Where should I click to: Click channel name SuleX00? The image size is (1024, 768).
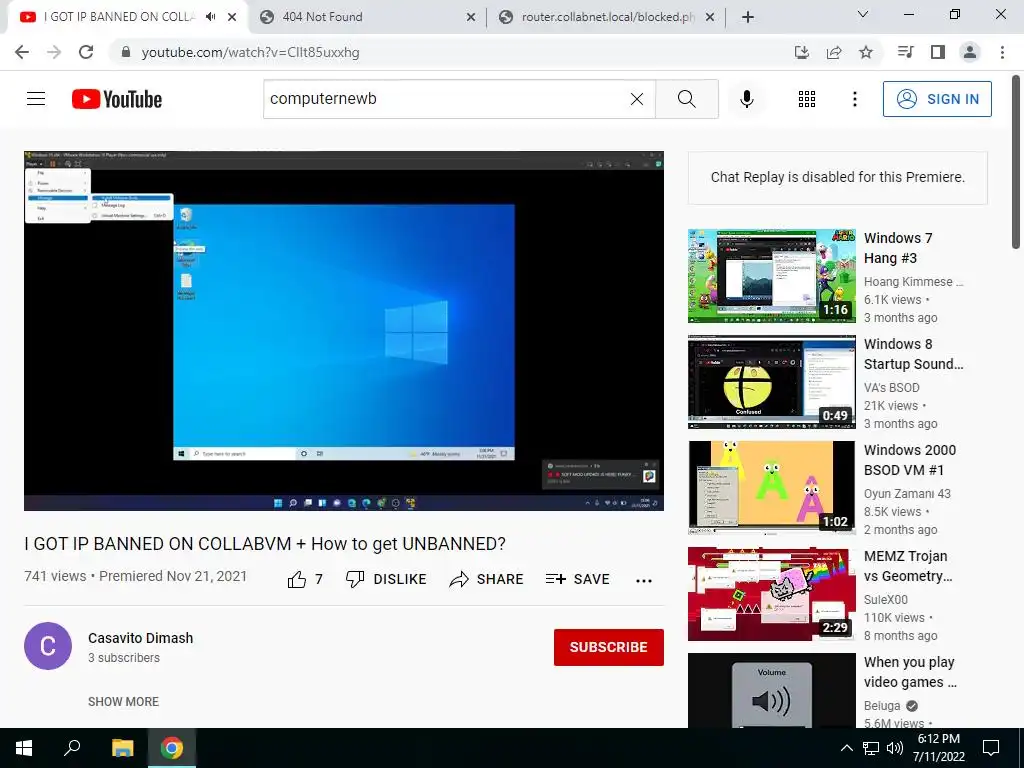(886, 600)
